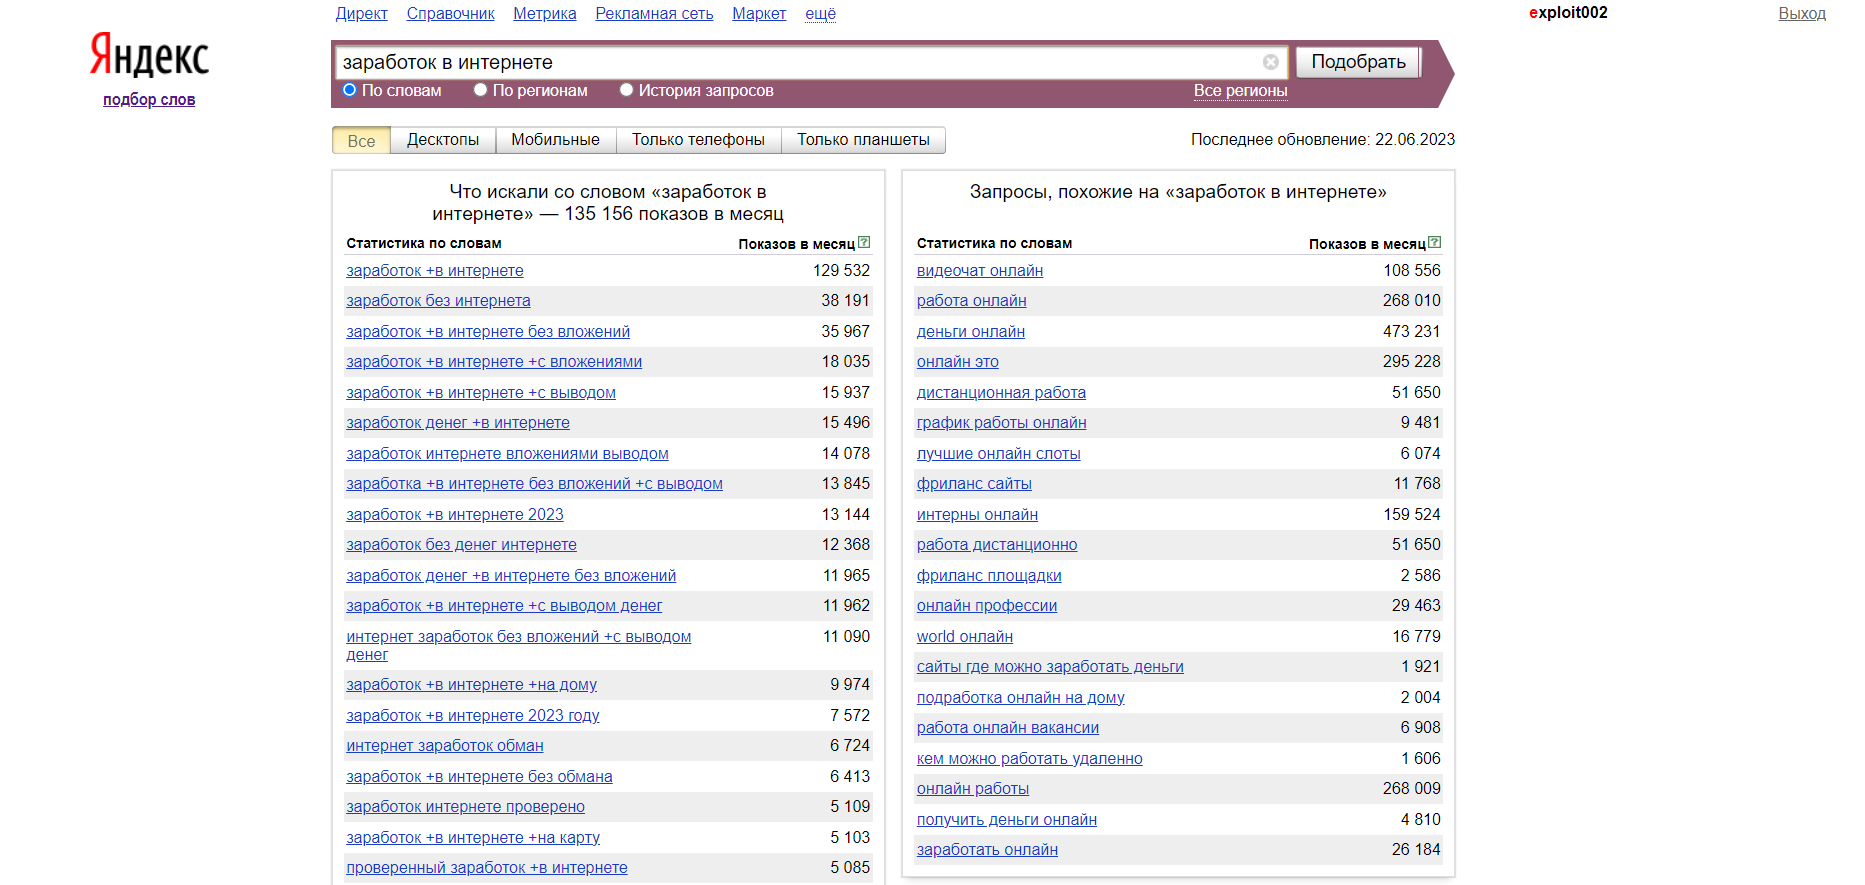Open query 'заработок +в интернете +на дому'
1865x885 pixels.
[x=471, y=685]
